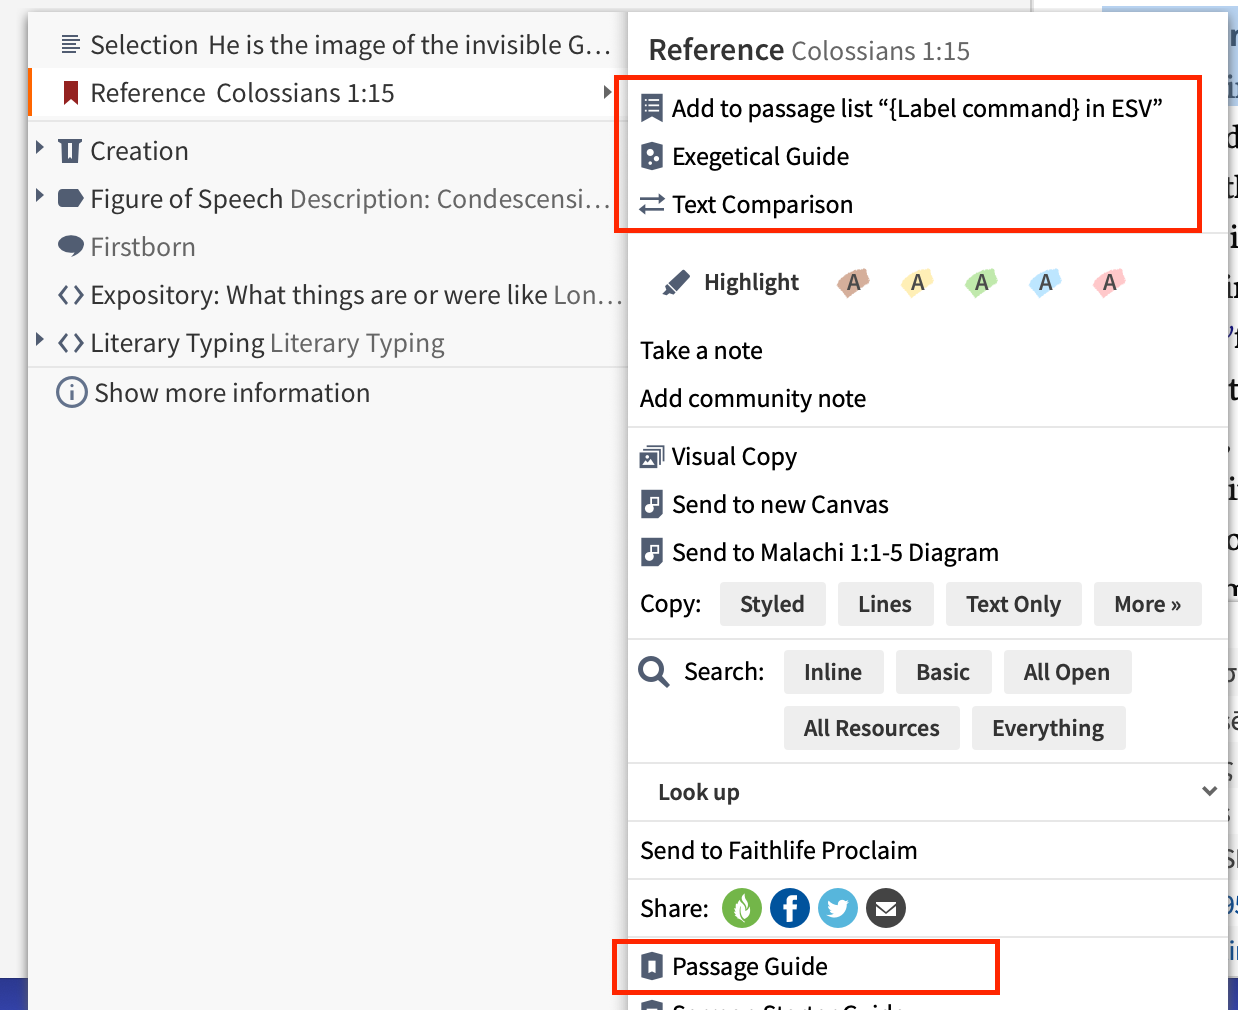1238x1010 pixels.
Task: Share to Twitter icon
Action: 838,908
